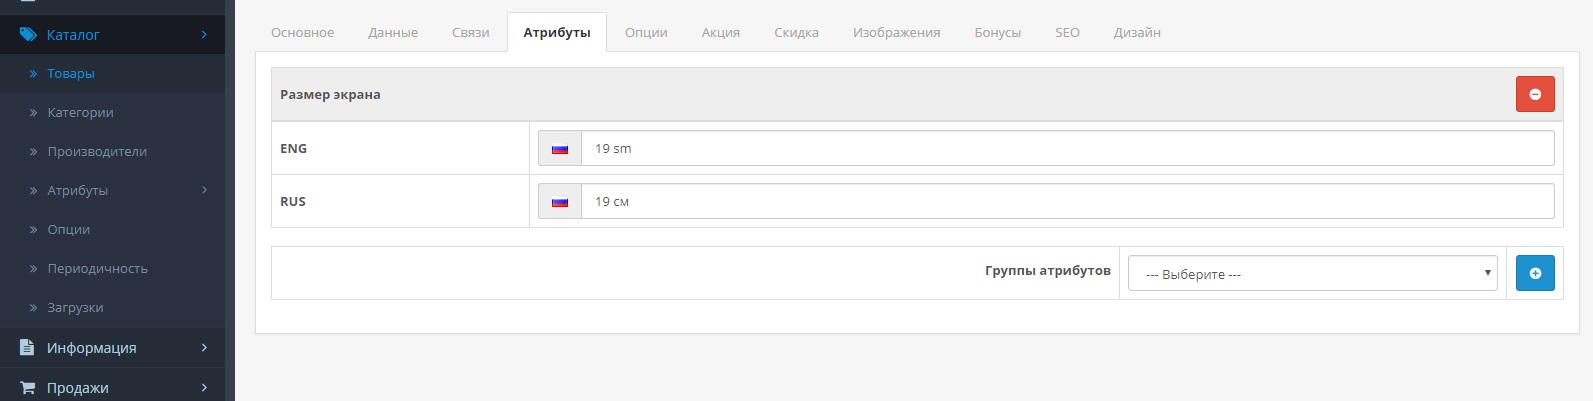
Task: Click the ENG text field with 19 sm
Action: (x=1067, y=148)
